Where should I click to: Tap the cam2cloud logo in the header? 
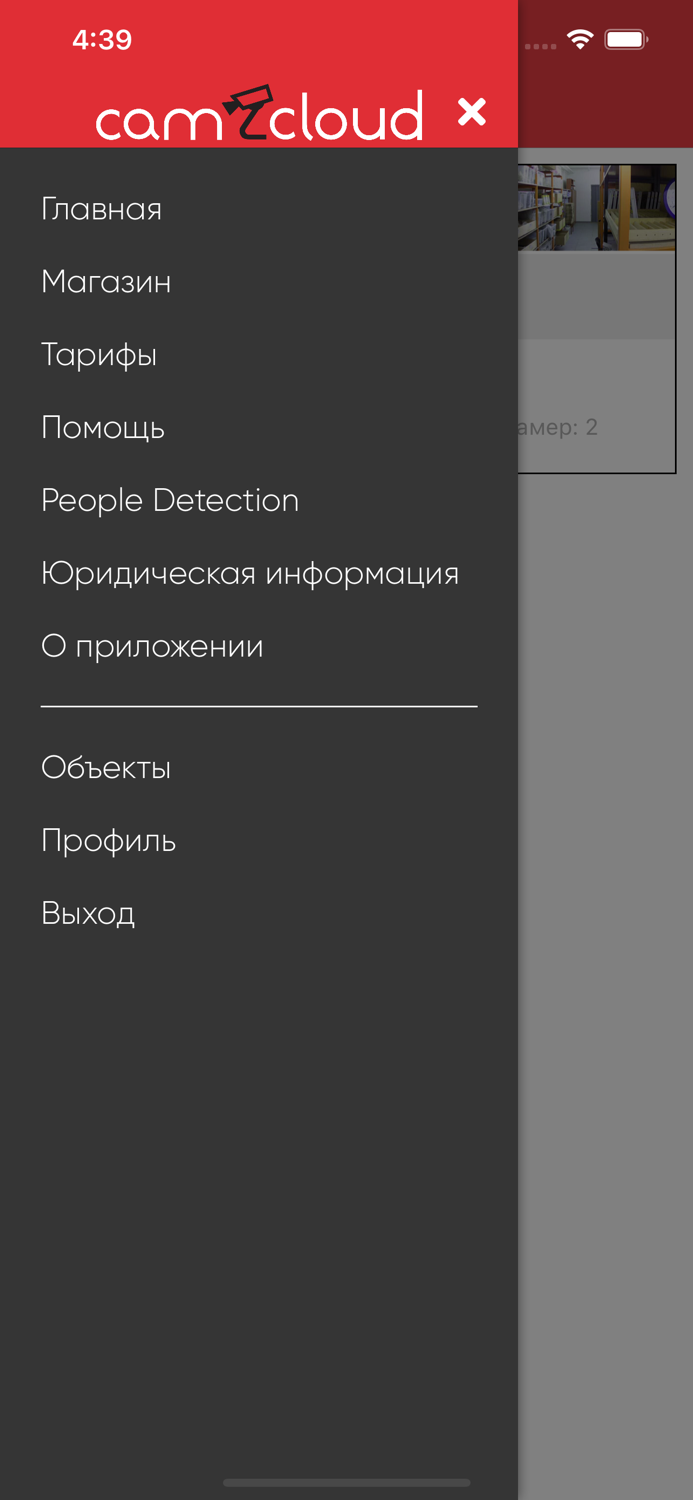259,115
